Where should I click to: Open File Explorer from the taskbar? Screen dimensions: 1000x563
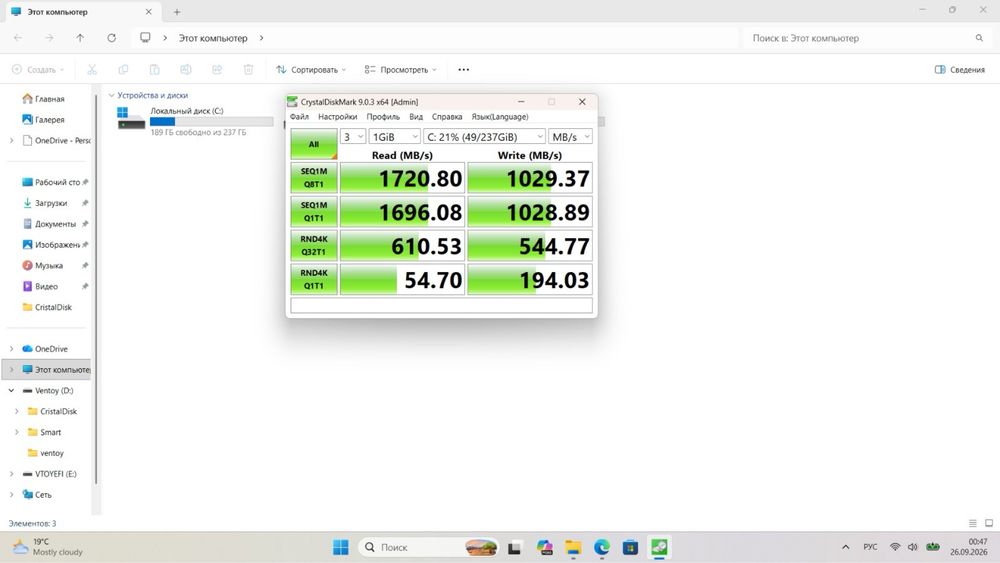click(573, 547)
